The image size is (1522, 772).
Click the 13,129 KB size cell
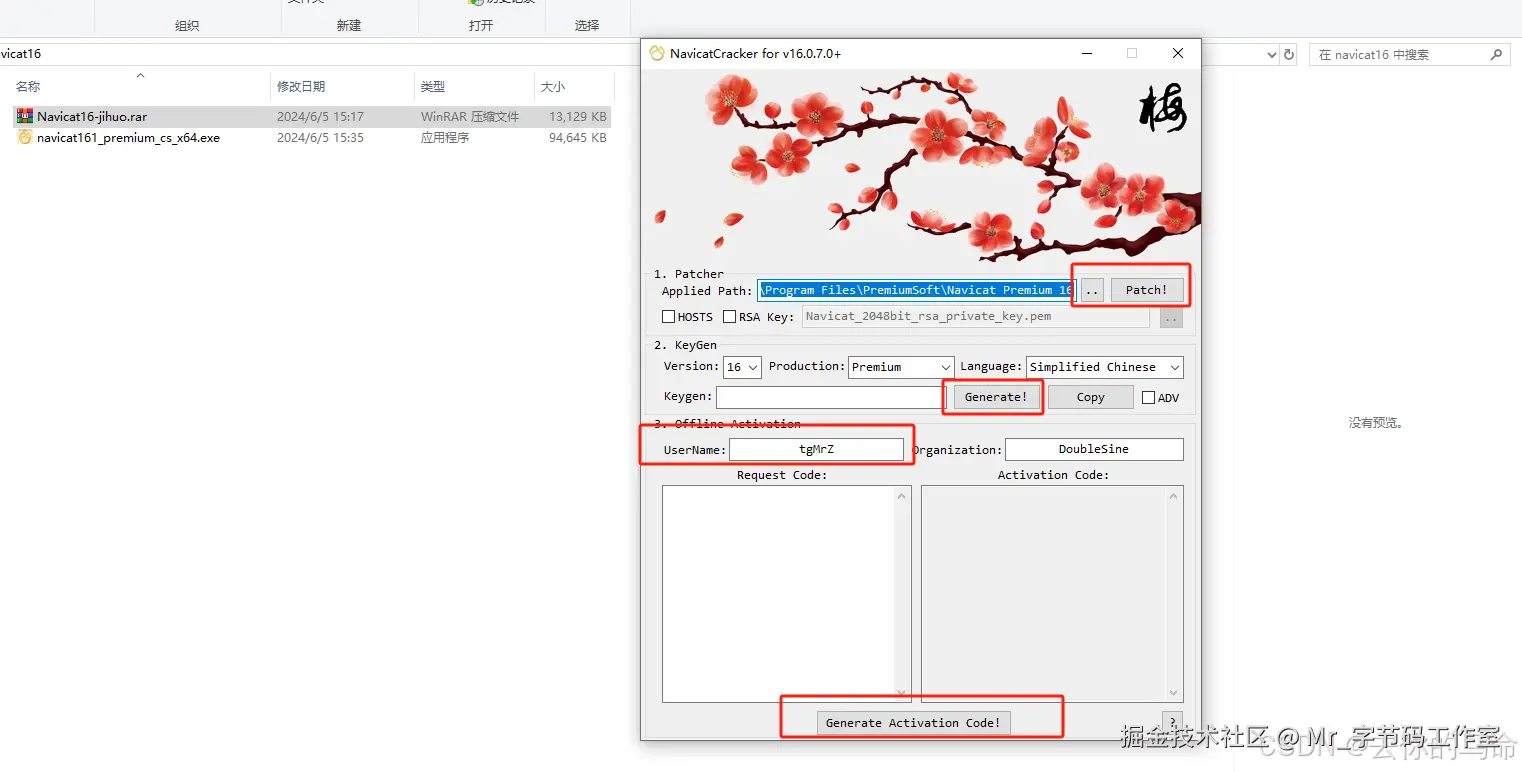[x=578, y=117]
